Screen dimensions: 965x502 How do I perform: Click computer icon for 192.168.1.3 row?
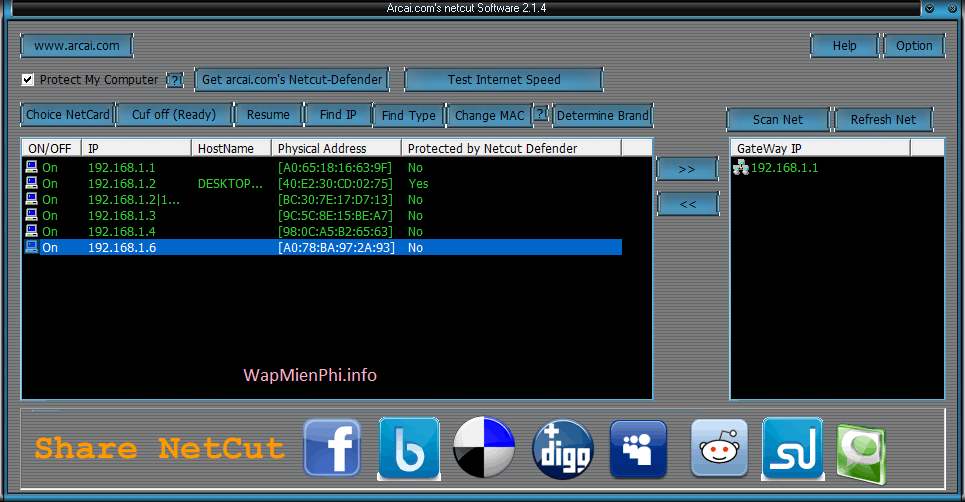[x=31, y=215]
